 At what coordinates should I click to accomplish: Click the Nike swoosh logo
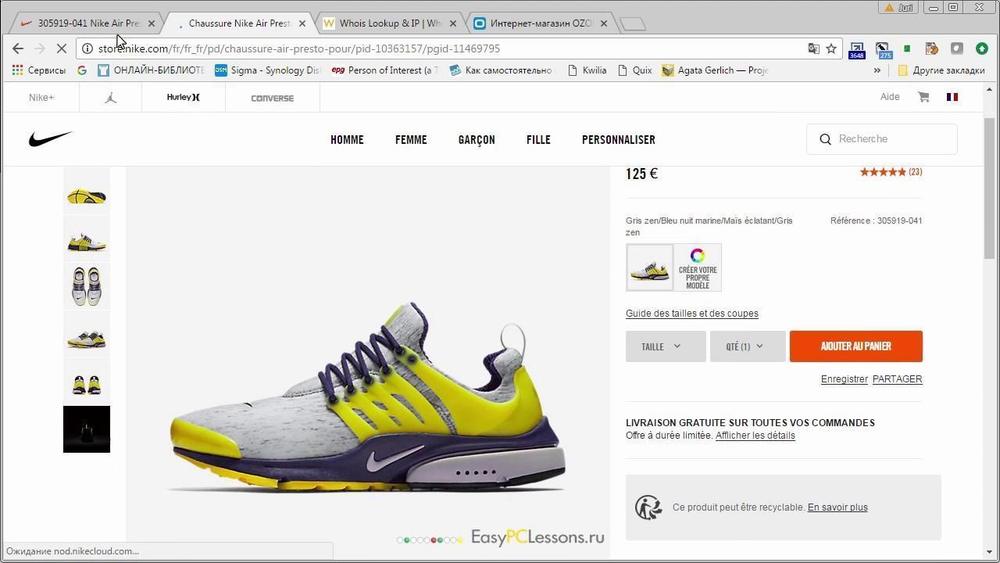point(50,139)
